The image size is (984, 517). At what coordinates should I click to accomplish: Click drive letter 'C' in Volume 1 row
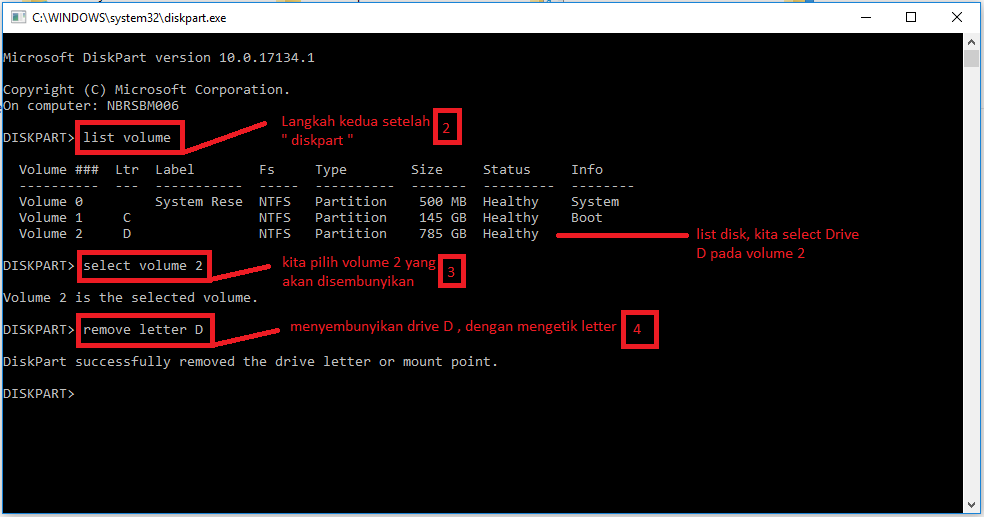127,218
